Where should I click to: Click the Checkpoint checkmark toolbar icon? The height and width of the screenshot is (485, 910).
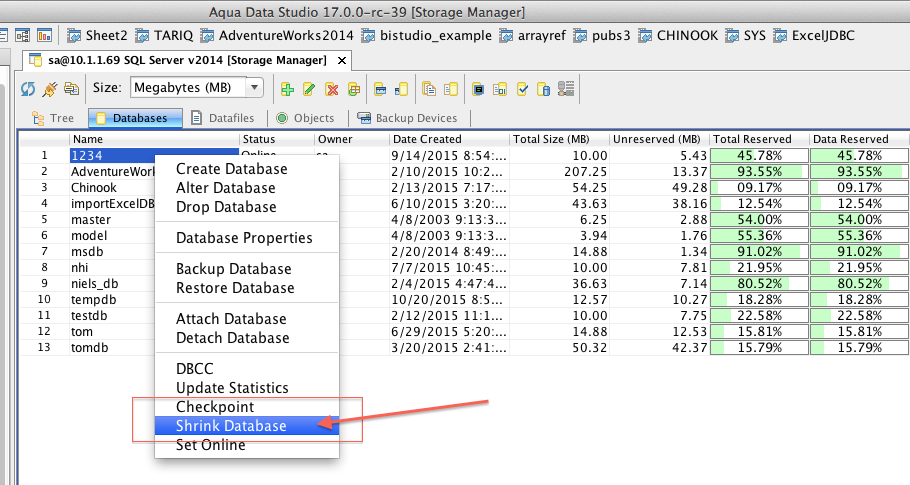(522, 89)
